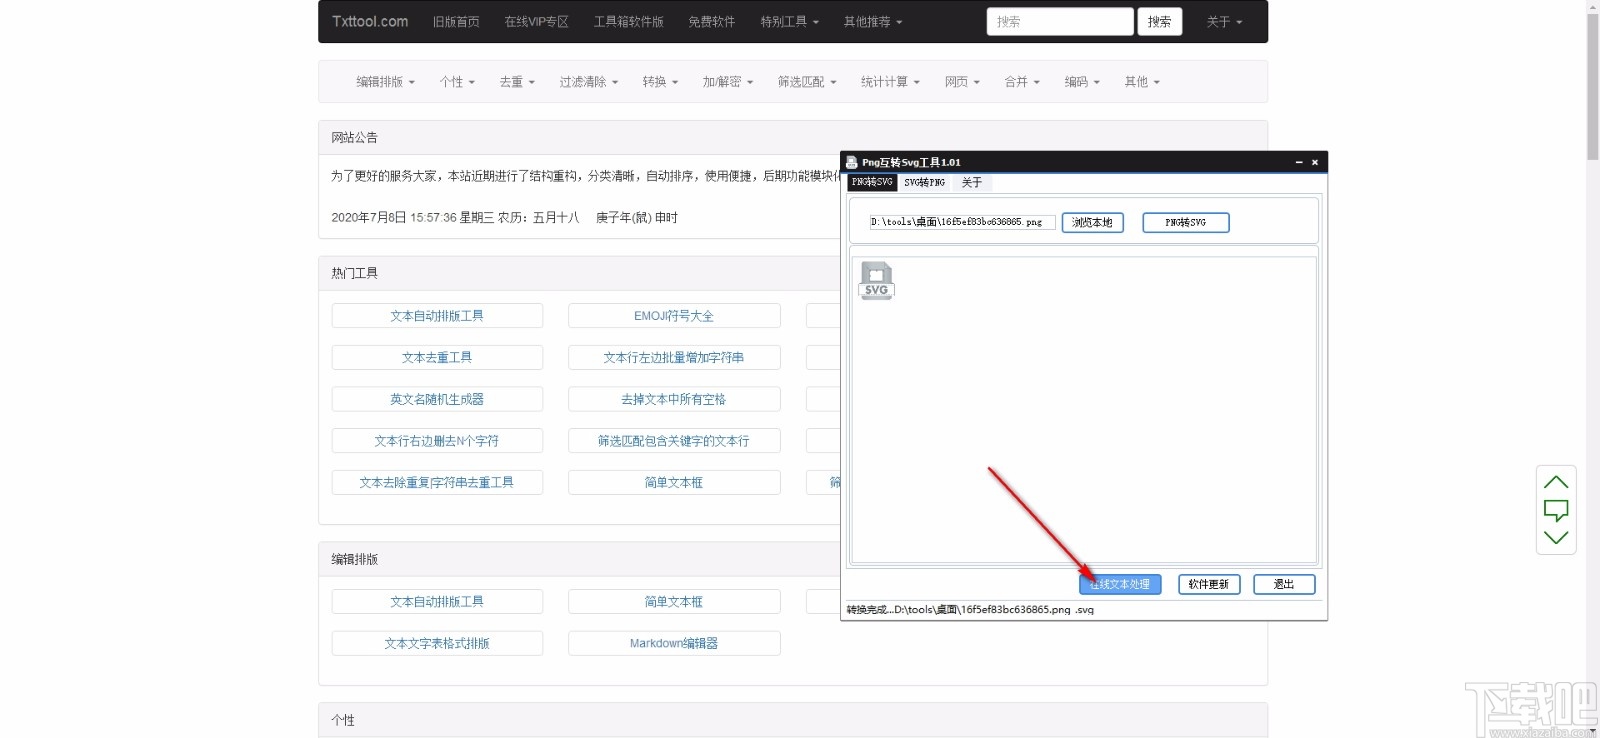Click the Png互转Svg工具 app title icon
The image size is (1600, 738).
pos(852,162)
